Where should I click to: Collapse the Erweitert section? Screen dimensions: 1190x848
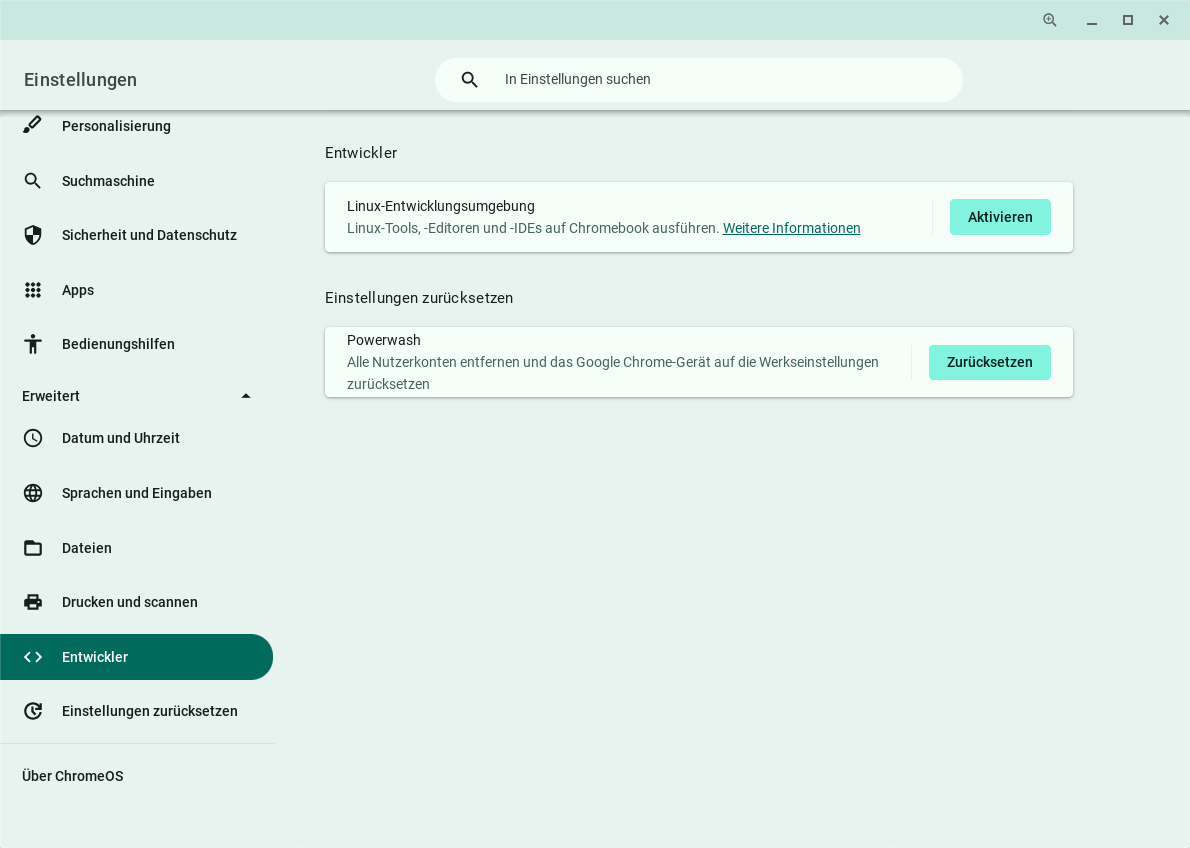pyautogui.click(x=245, y=396)
